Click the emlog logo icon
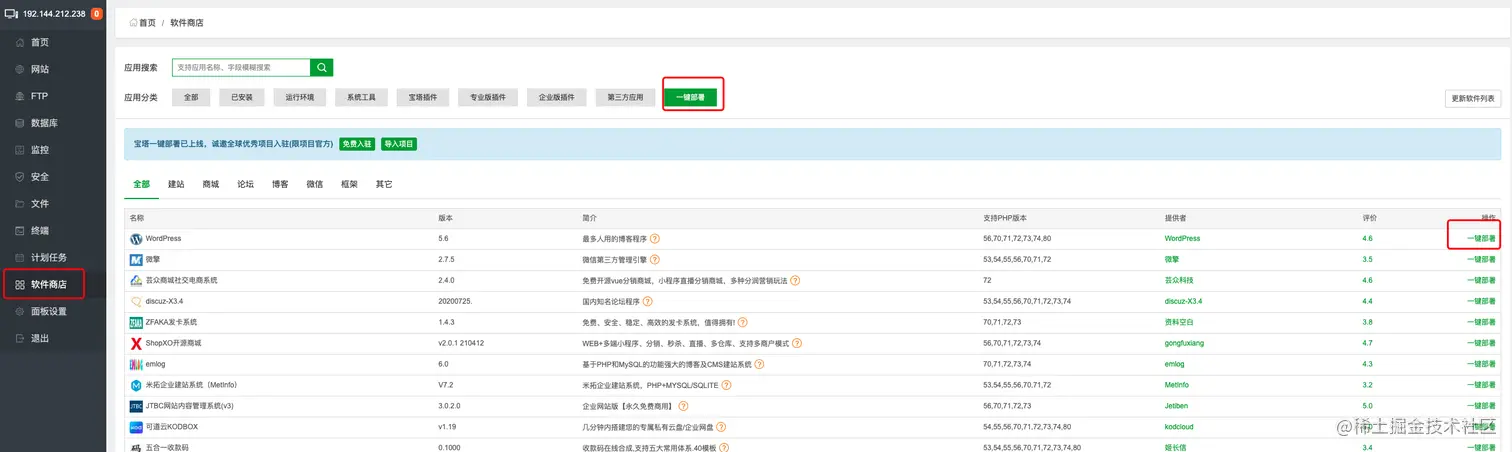 coord(136,364)
